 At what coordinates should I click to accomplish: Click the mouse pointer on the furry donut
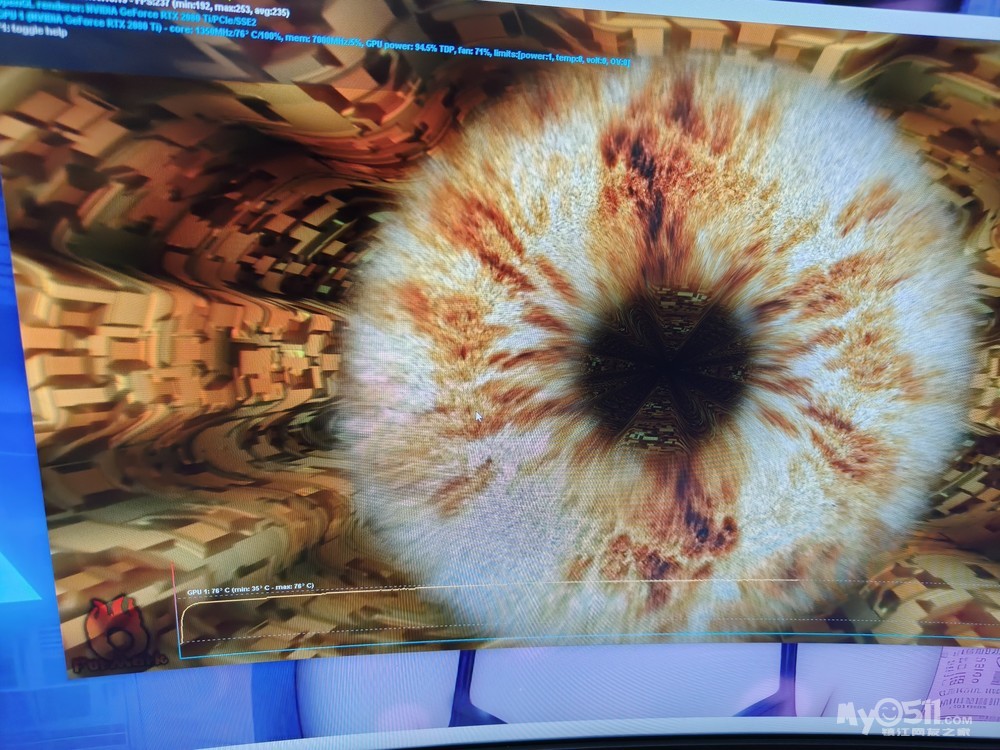(x=479, y=416)
